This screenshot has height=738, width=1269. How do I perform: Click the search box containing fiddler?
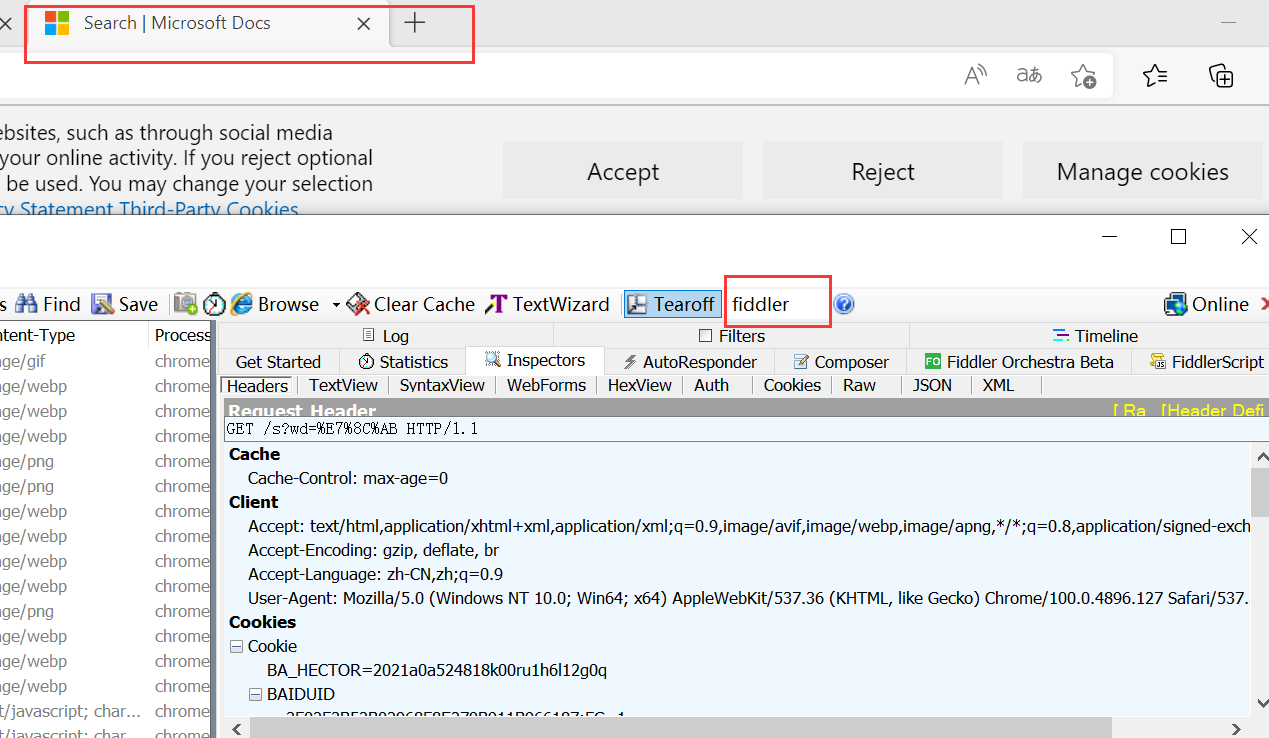778,304
